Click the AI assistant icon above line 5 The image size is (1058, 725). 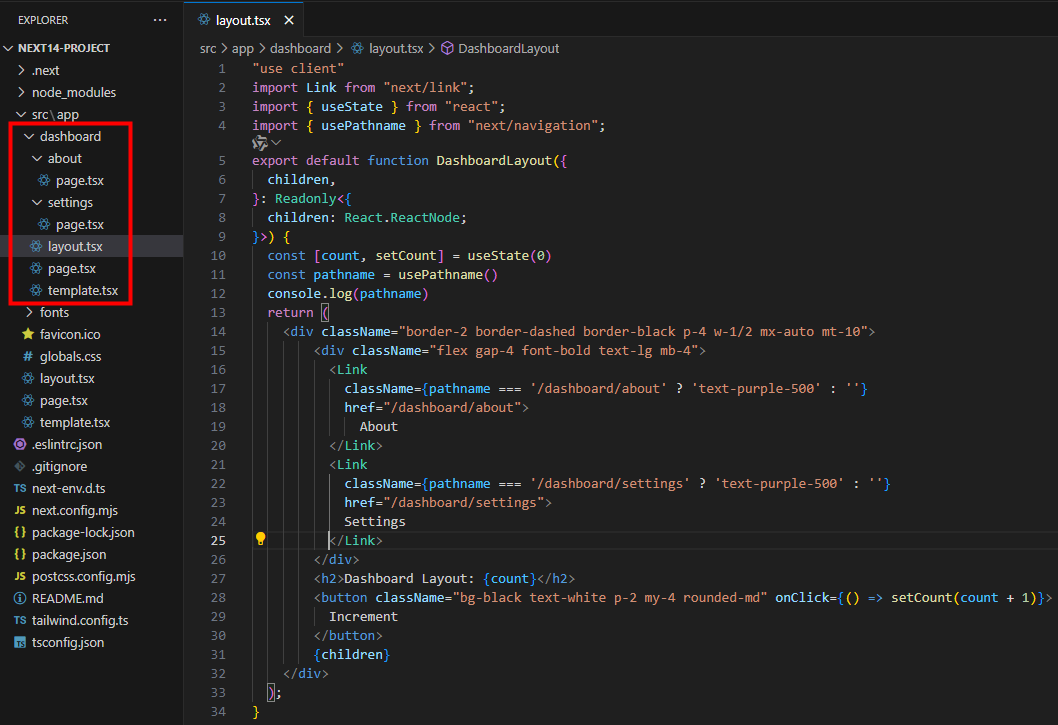260,142
